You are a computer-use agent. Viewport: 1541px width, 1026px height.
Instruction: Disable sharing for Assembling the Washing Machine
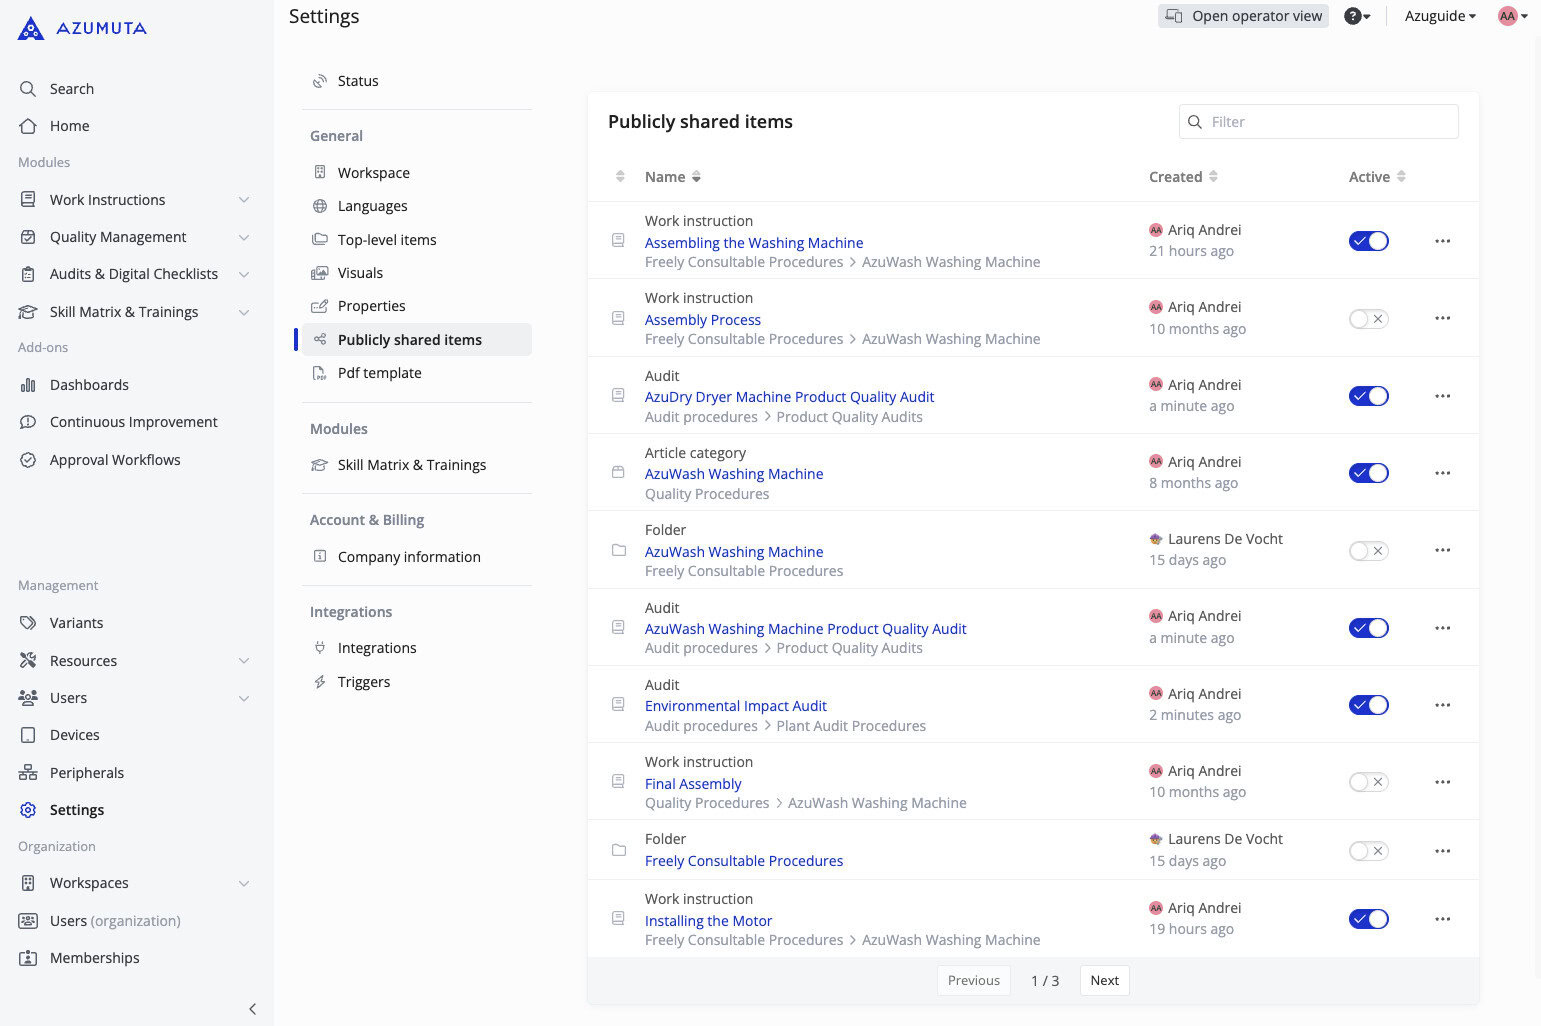pos(1368,241)
